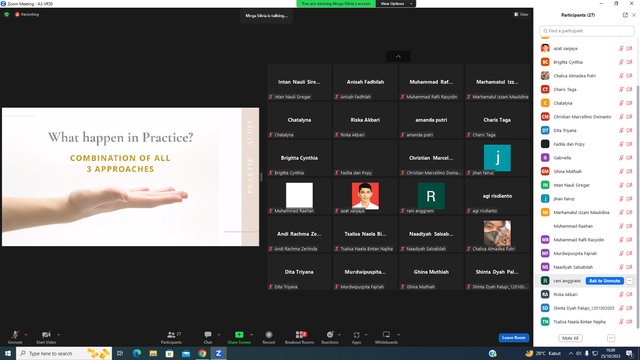Expand video options arrow beside Start Video
This screenshot has height=360, width=640.
pos(58,335)
